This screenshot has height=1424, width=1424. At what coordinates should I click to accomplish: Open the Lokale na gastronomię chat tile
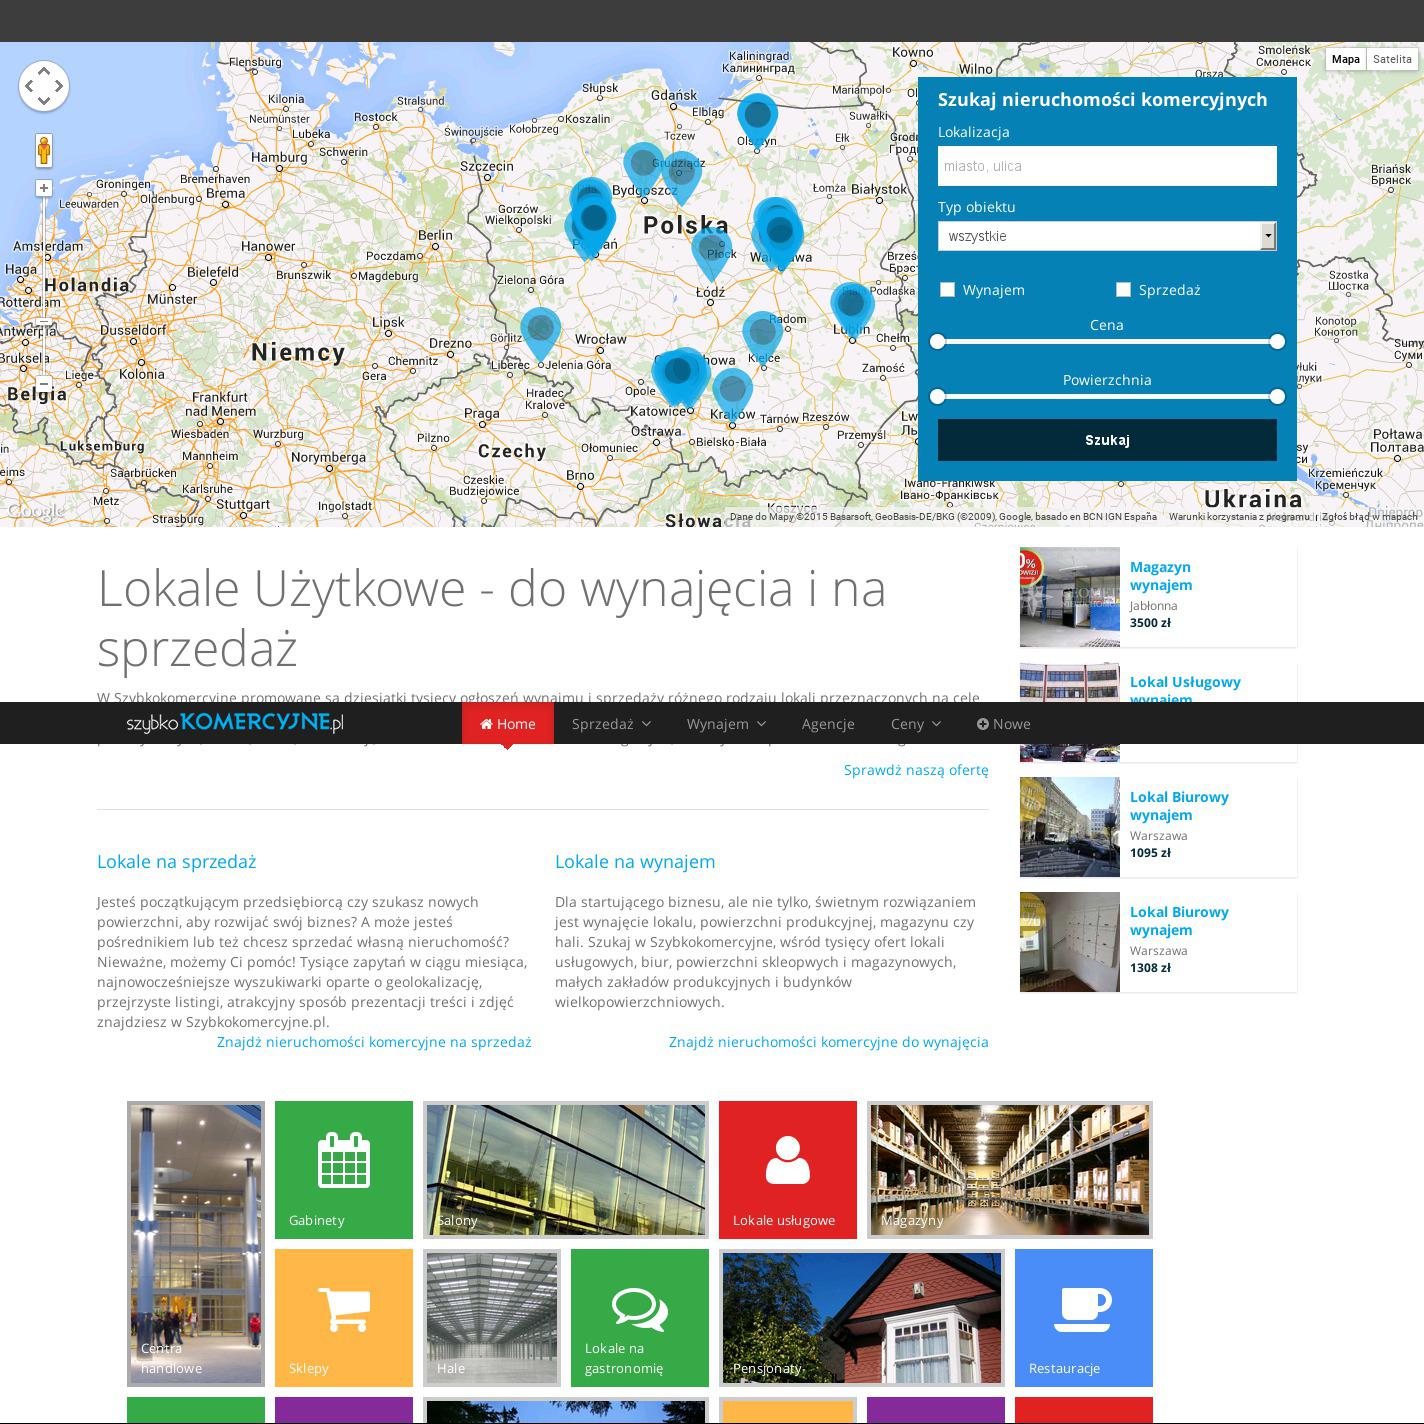point(640,1318)
